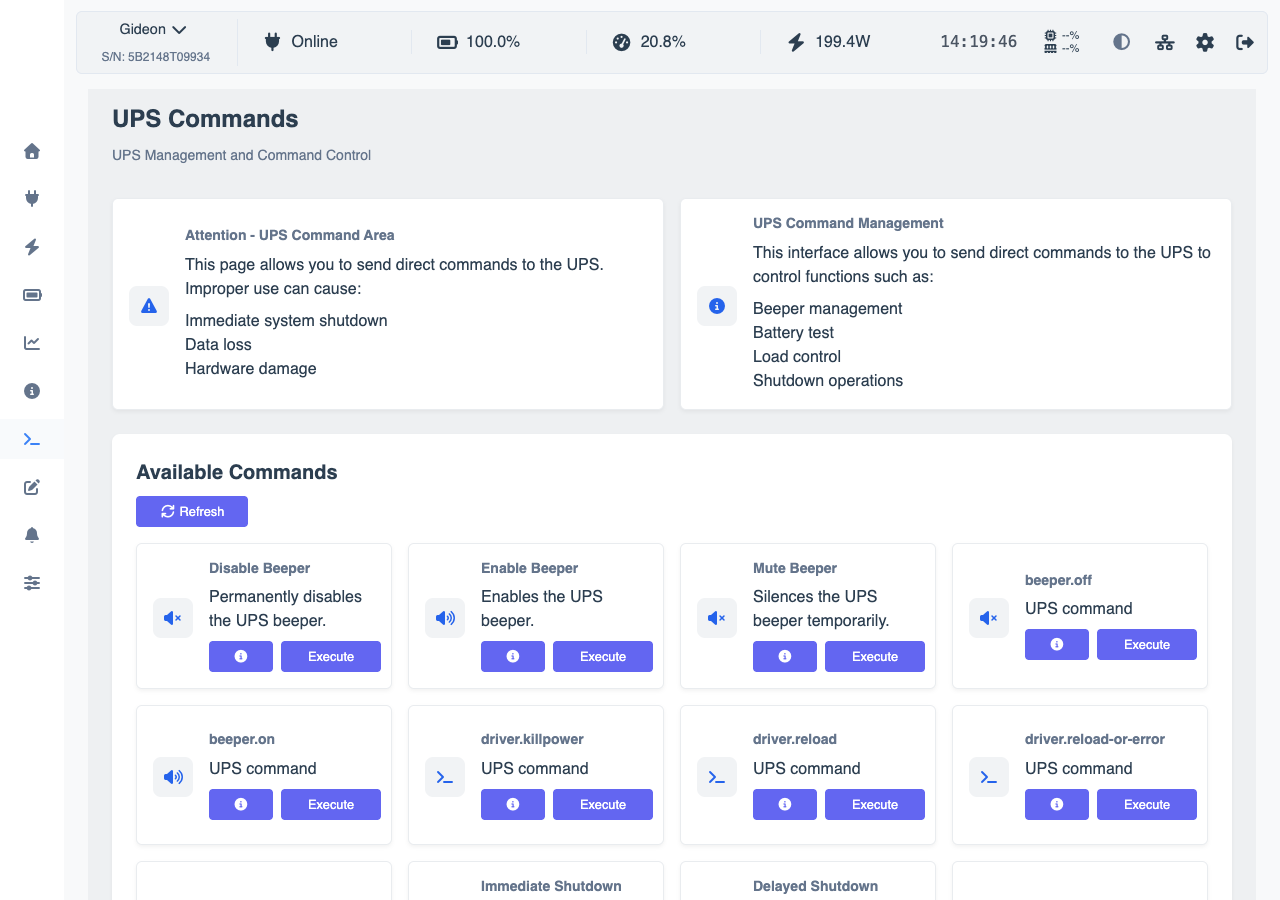Click the Refresh commands button
The height and width of the screenshot is (900, 1280).
[192, 511]
